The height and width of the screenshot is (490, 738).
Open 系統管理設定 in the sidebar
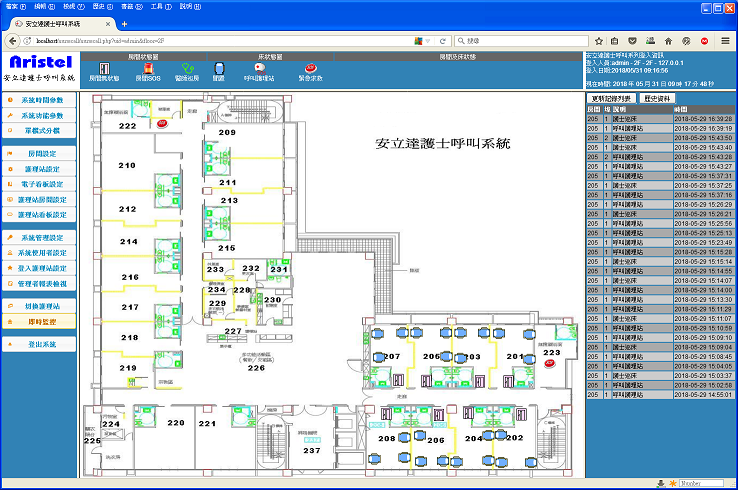[x=39, y=238]
